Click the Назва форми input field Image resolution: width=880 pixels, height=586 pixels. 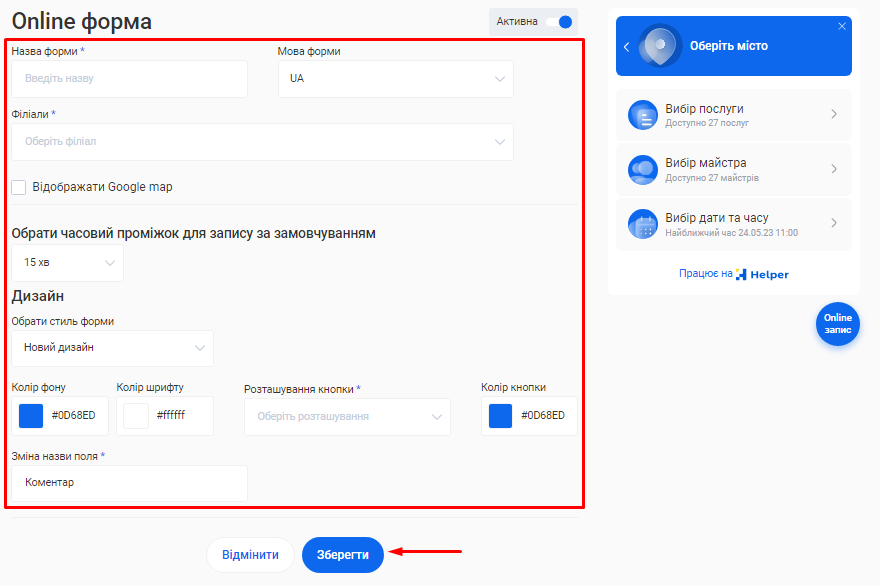pyautogui.click(x=129, y=79)
